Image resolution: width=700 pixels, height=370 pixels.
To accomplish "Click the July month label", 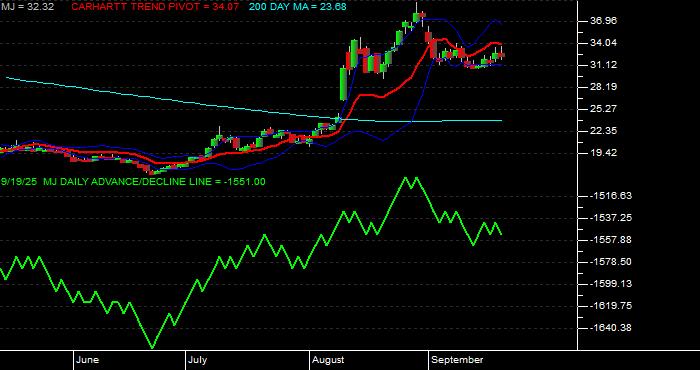I will click(197, 360).
